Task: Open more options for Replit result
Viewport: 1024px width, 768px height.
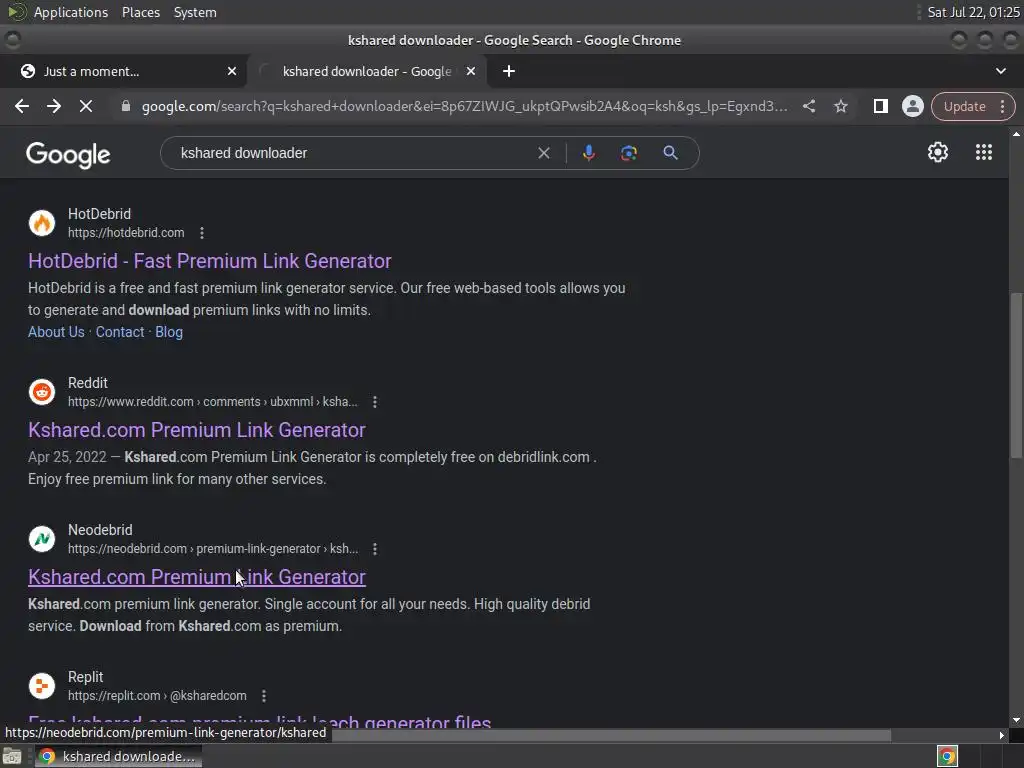Action: tap(264, 696)
